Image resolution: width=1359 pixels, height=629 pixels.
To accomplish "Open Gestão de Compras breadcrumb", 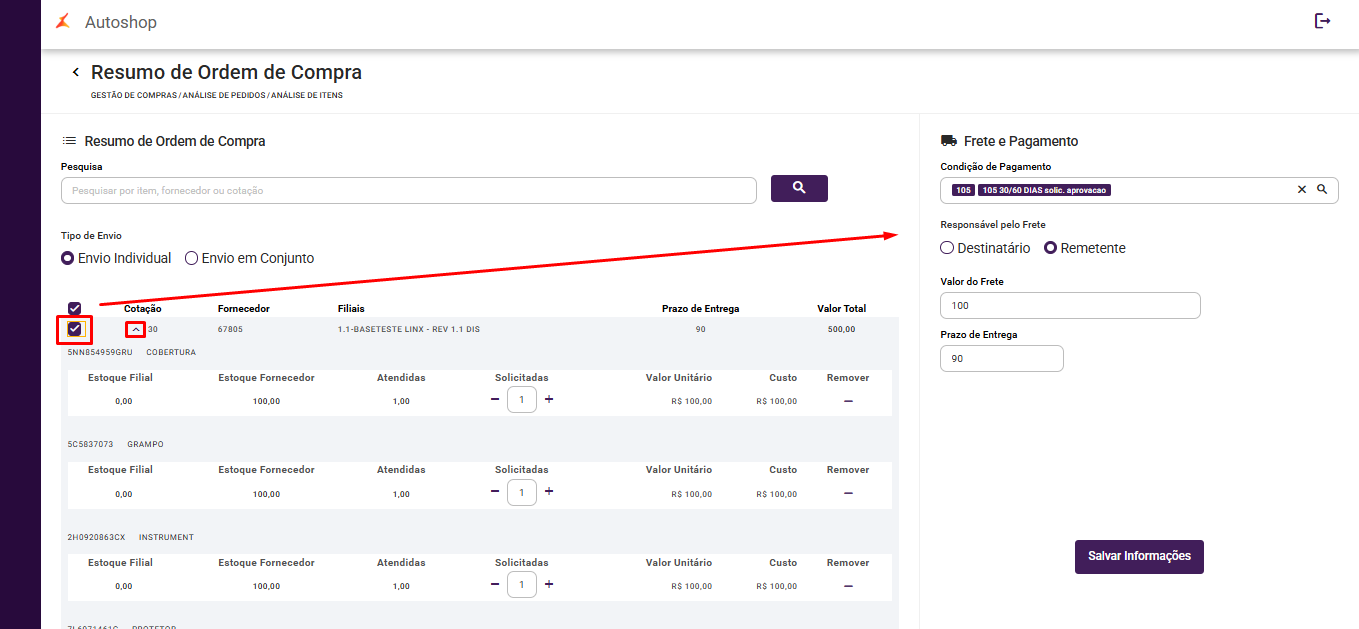I will (134, 96).
